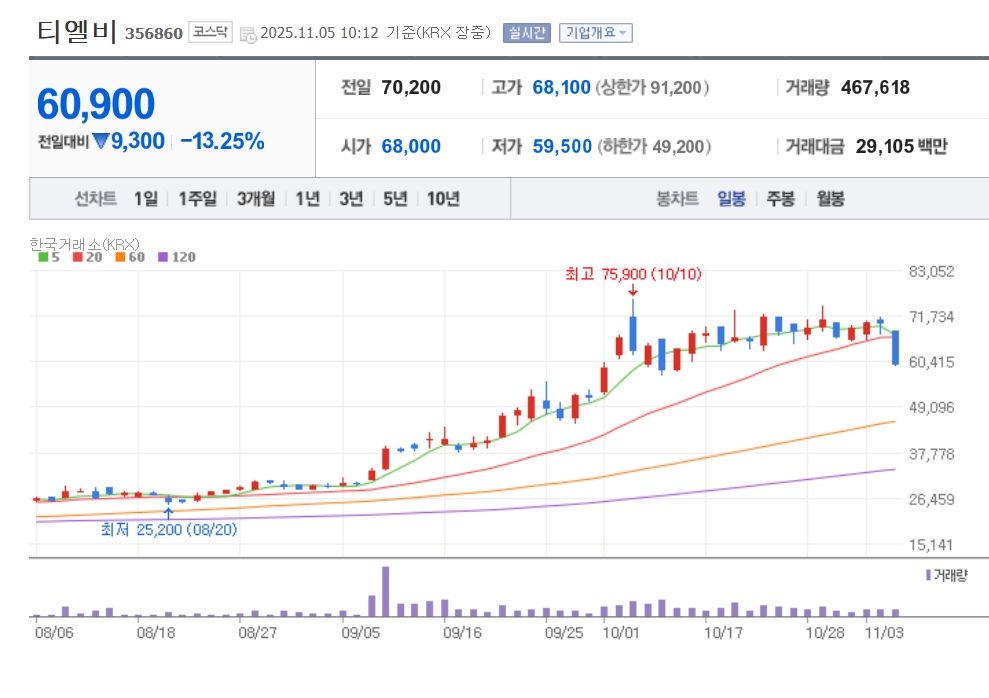Click the purple 120-day moving average swatch
989x698 pixels.
point(163,257)
